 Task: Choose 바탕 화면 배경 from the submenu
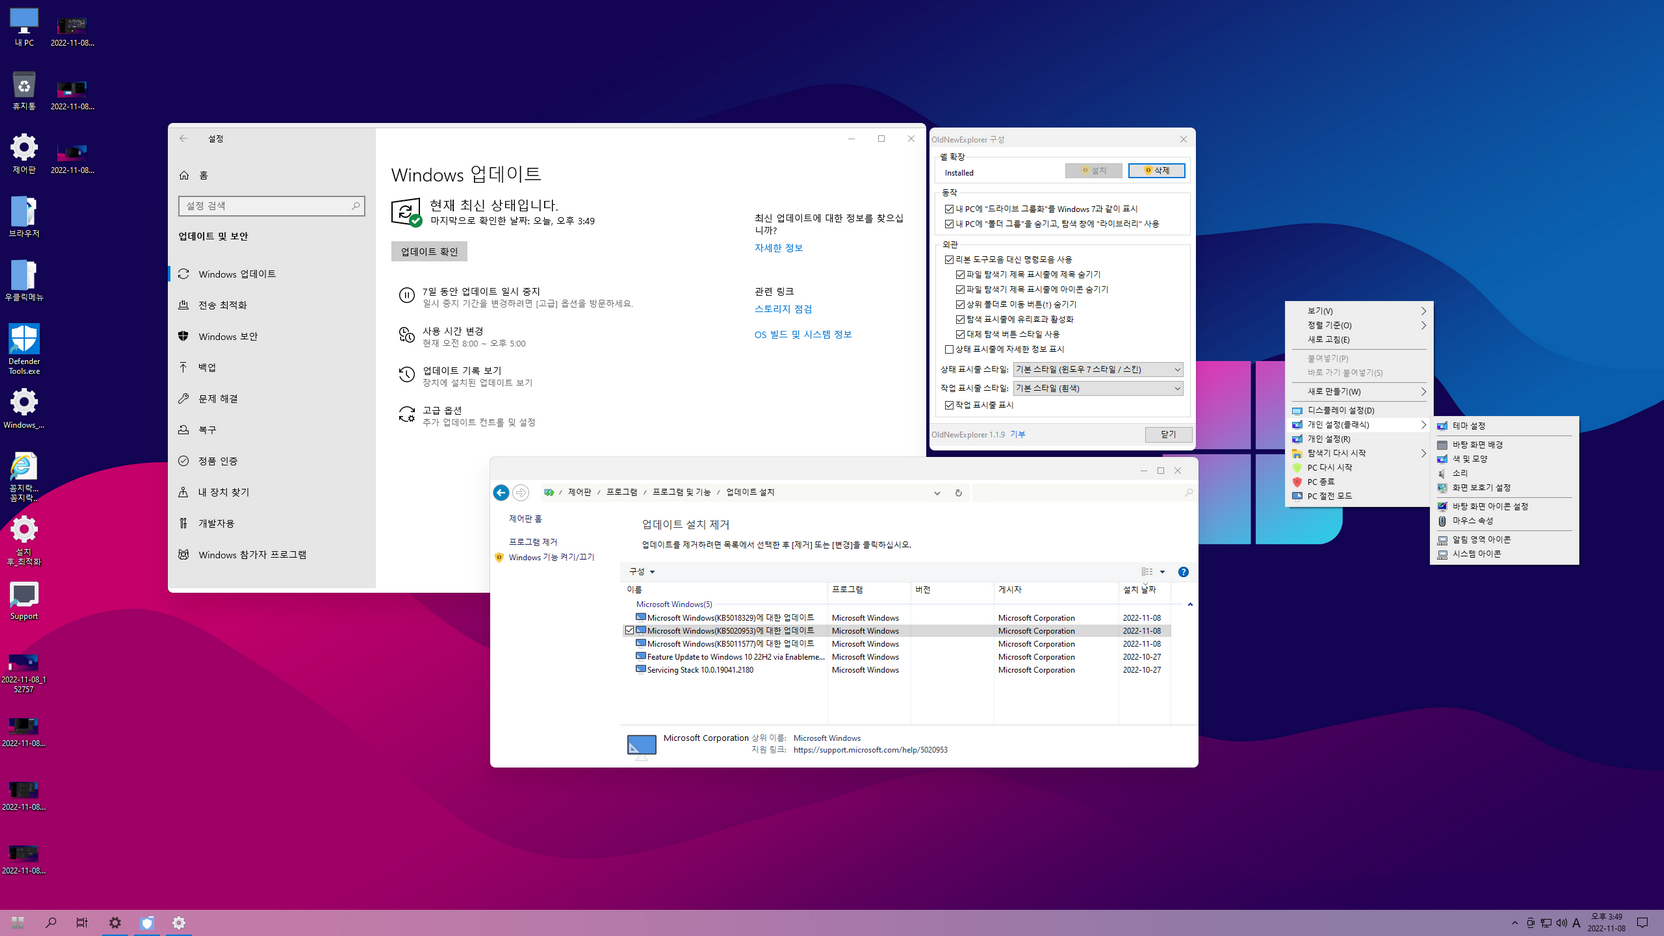pyautogui.click(x=1505, y=445)
